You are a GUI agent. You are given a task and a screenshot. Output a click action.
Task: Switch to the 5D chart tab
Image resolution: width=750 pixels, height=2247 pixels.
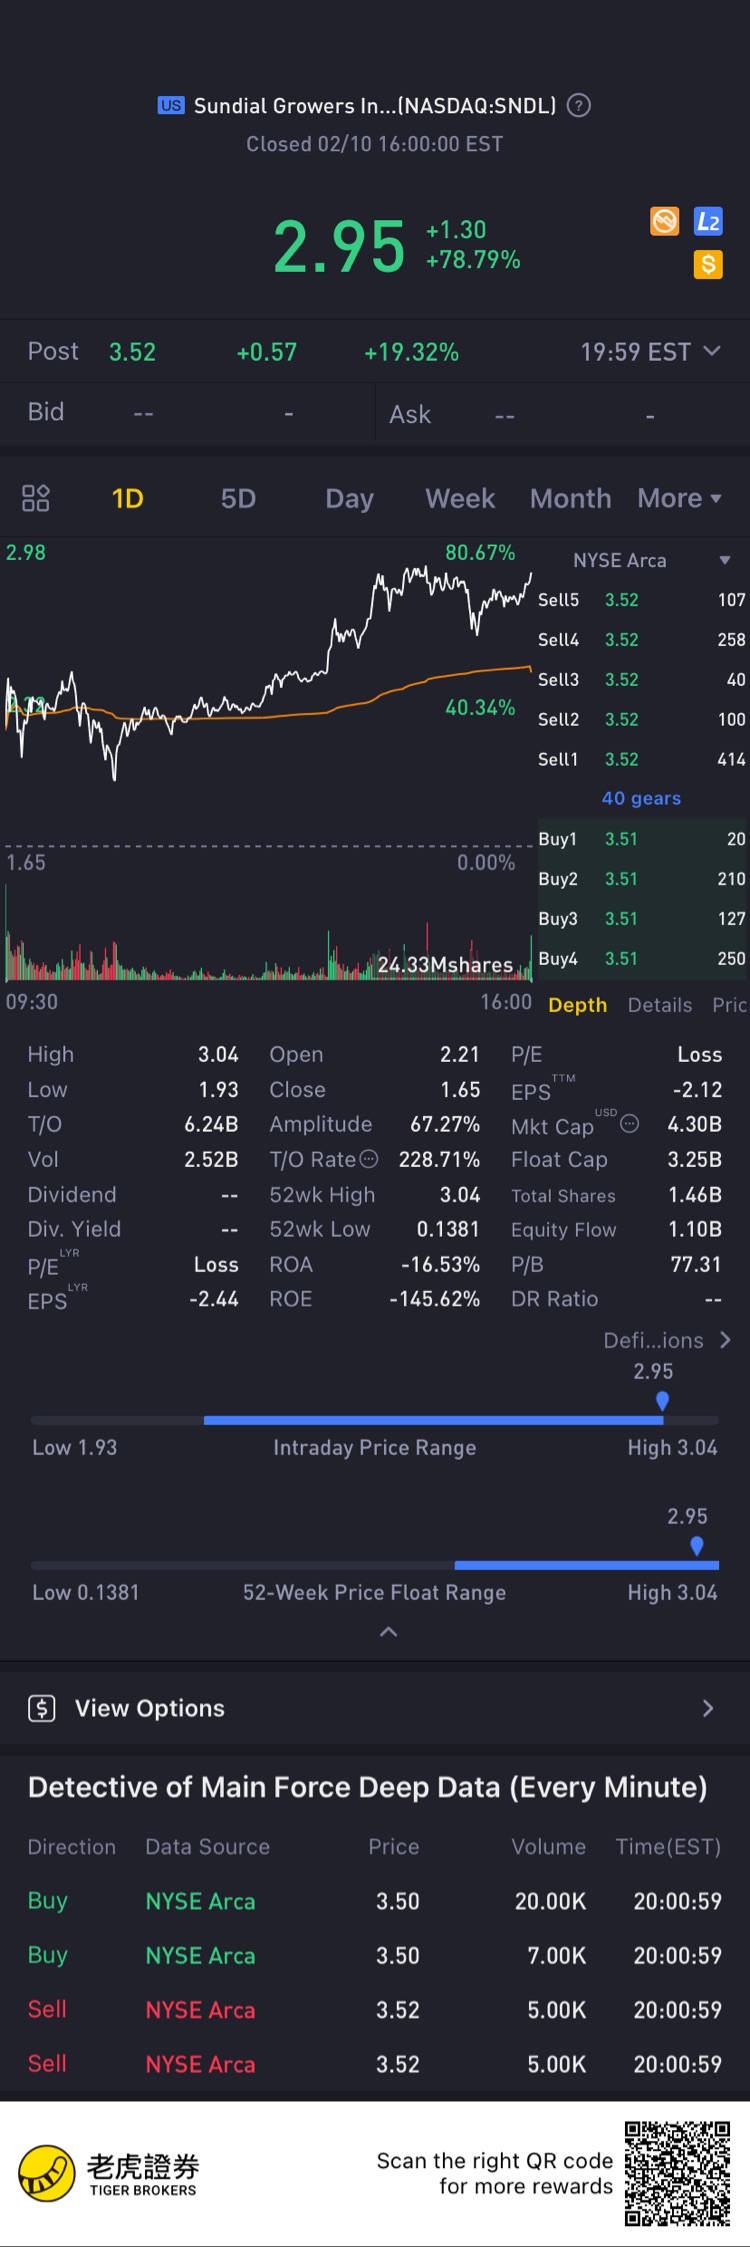[238, 498]
